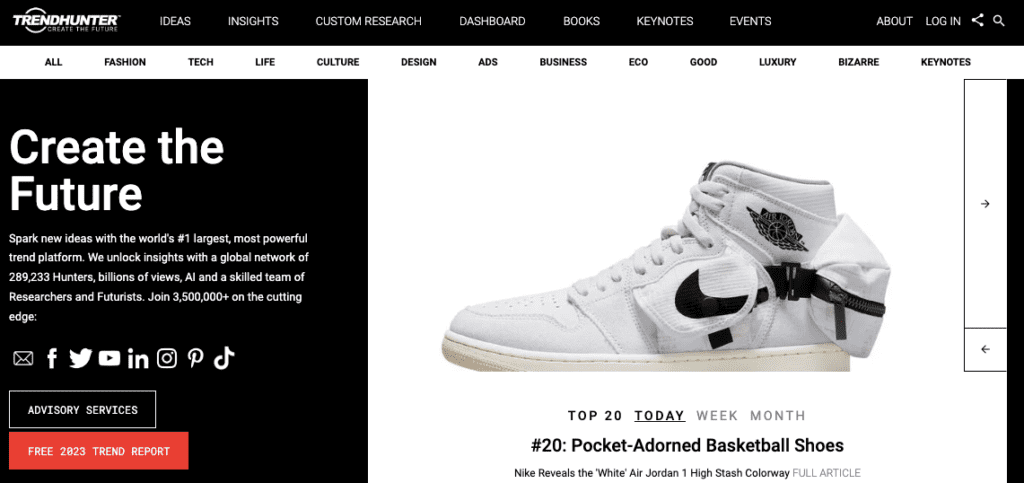1024x483 pixels.
Task: Open the Facebook social icon
Action: coord(52,358)
